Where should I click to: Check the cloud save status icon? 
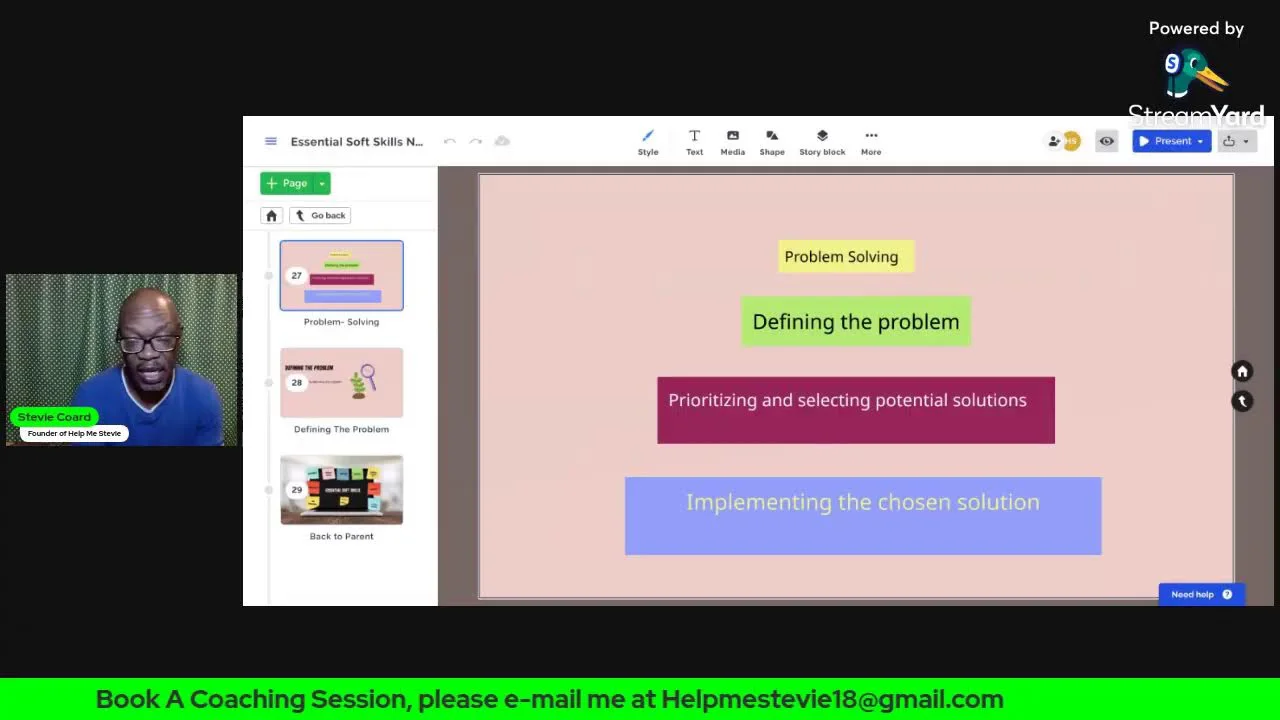click(x=502, y=141)
